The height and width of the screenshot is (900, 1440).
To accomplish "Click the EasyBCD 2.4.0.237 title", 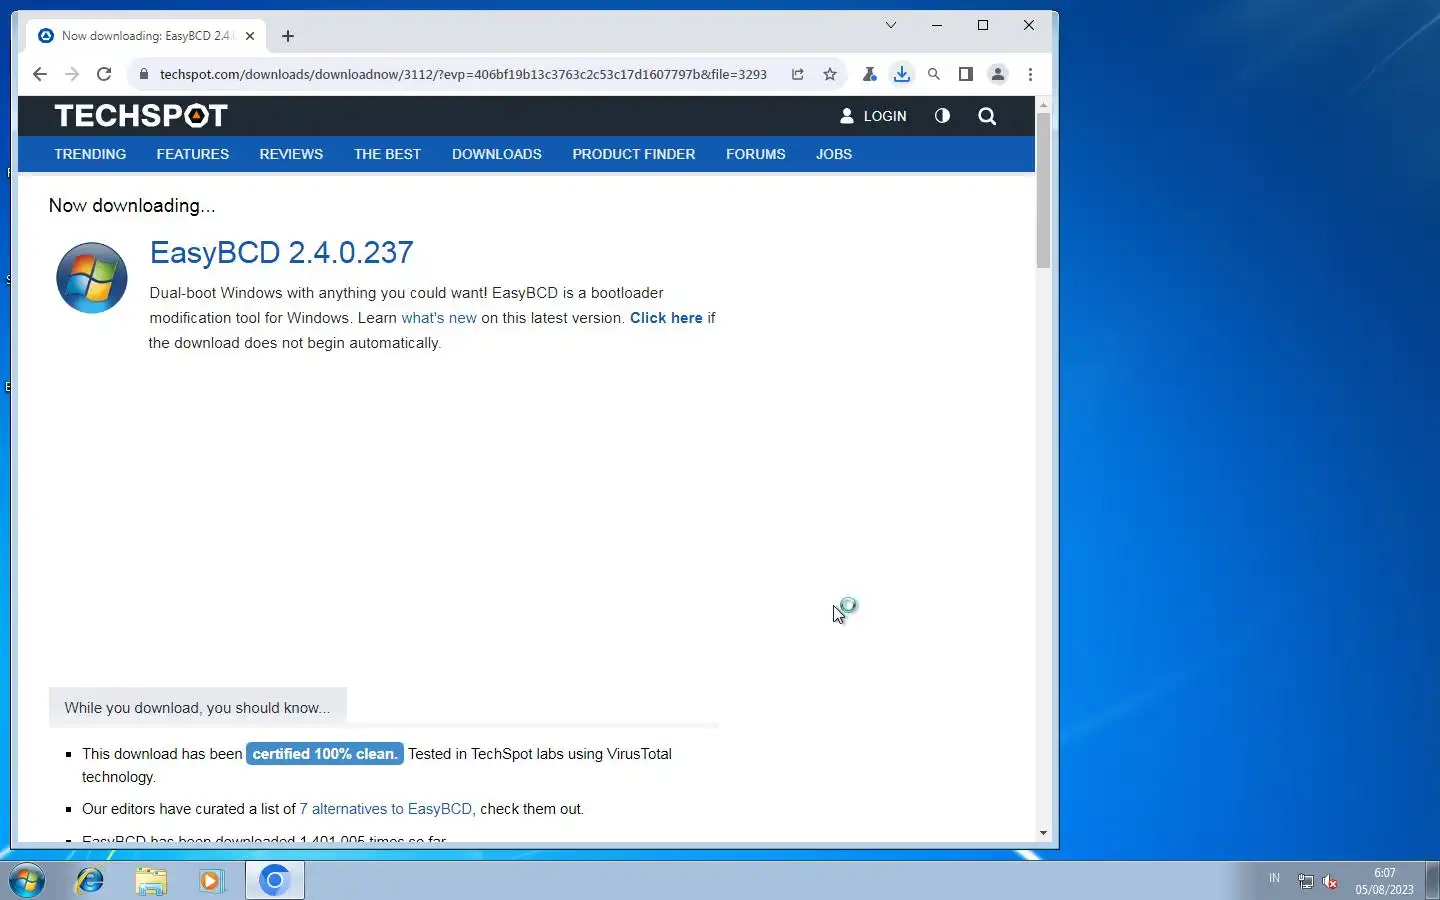I will [x=282, y=252].
